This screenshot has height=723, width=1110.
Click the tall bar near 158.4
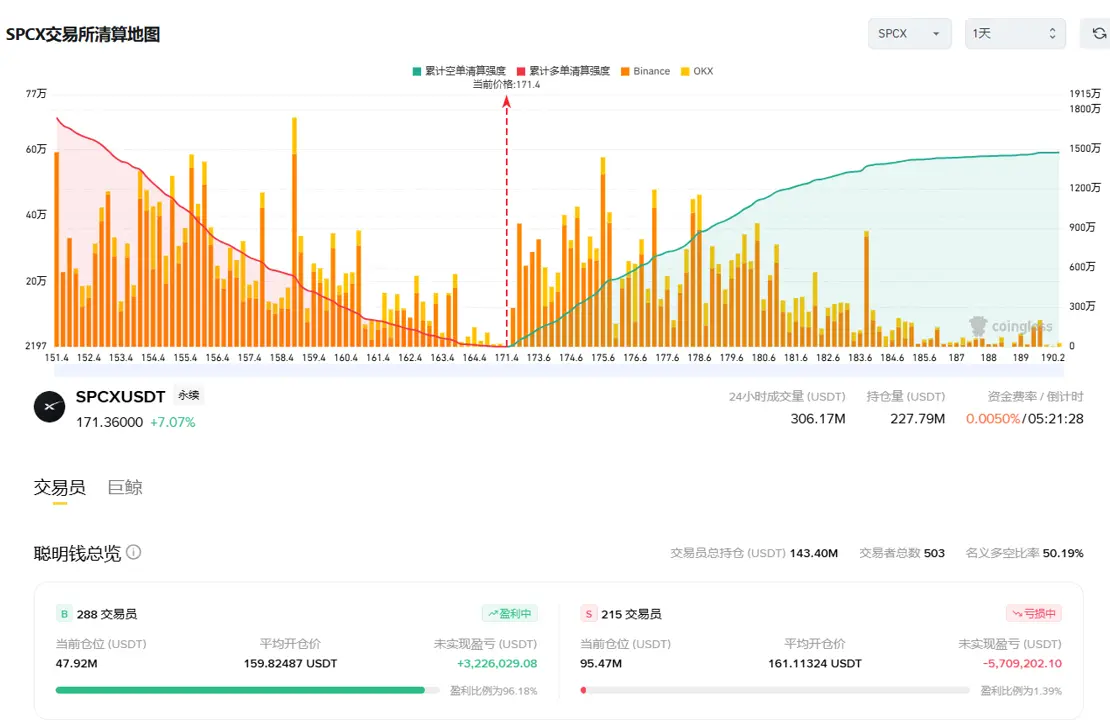[x=294, y=232]
